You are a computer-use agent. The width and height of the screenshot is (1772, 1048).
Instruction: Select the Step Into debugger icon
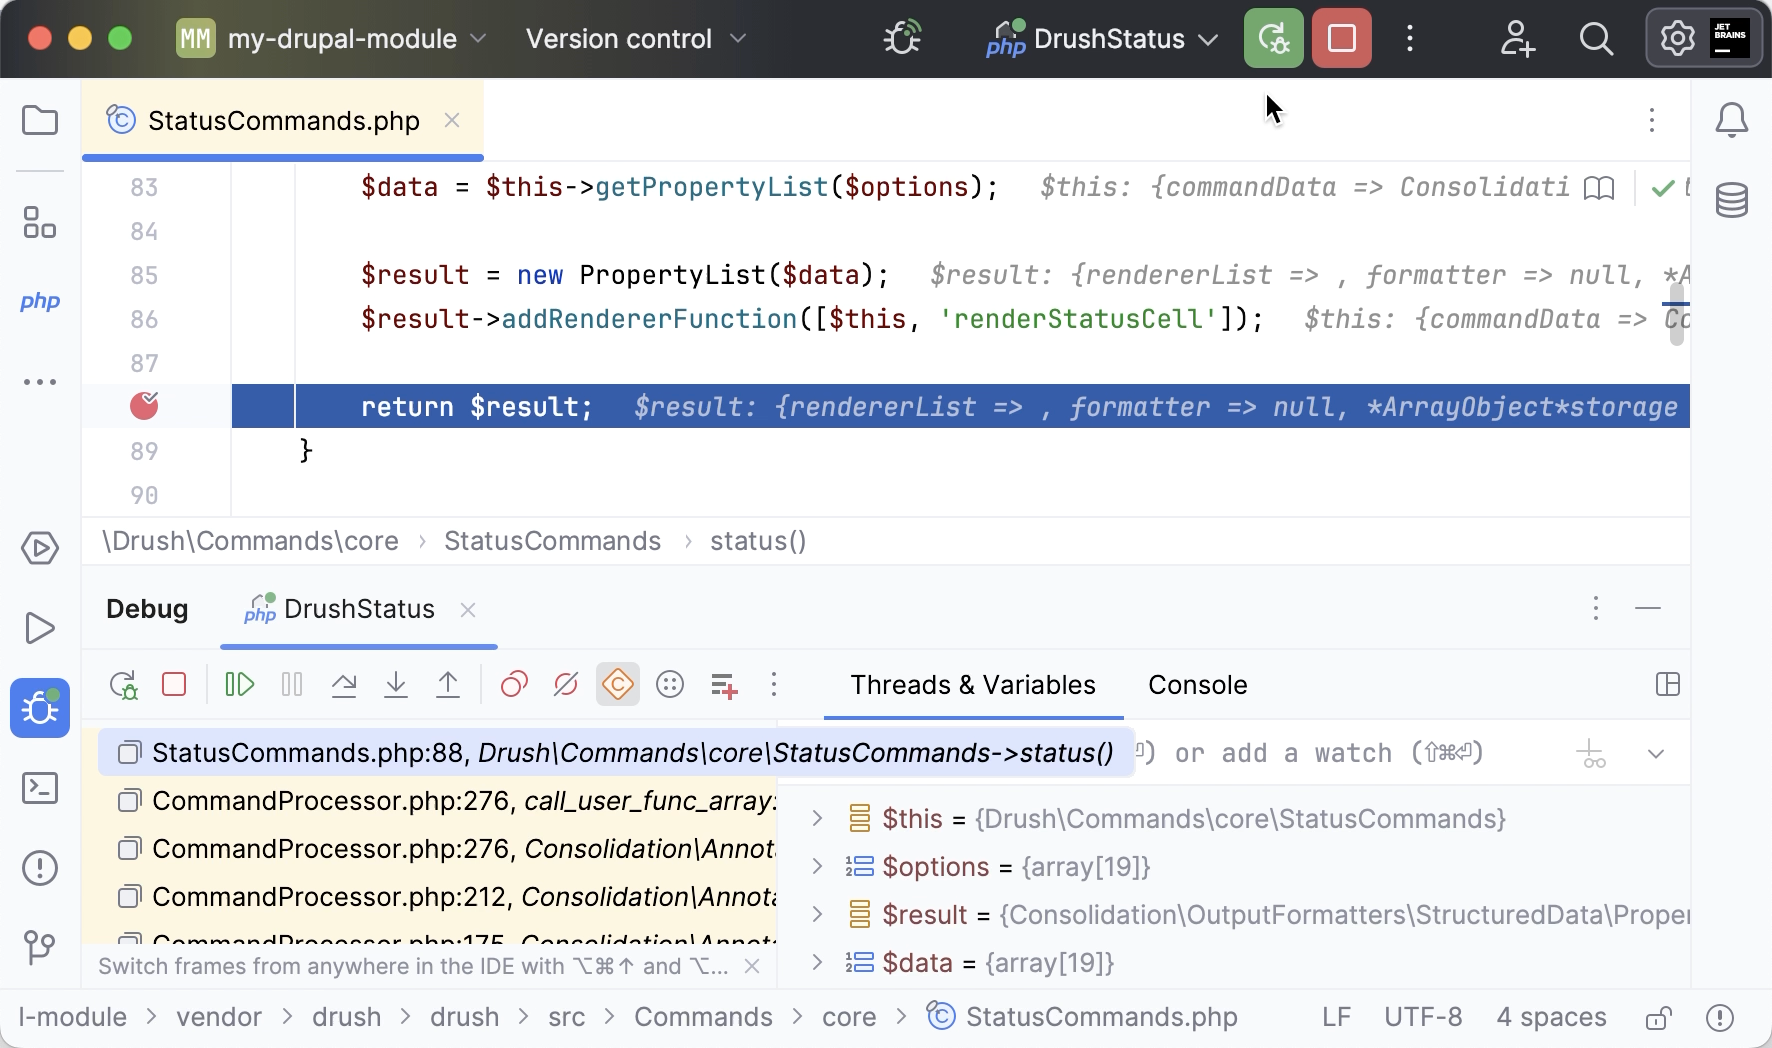pos(395,685)
